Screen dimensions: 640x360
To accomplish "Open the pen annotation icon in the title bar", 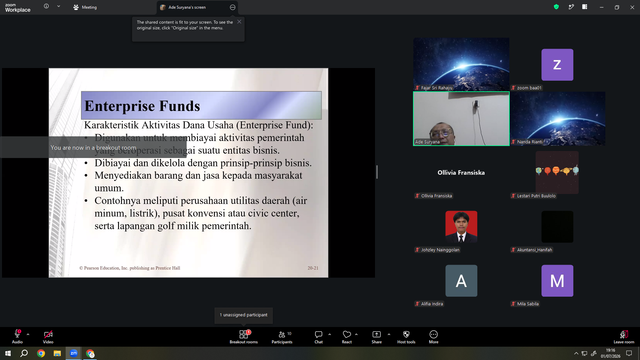I will (x=571, y=7).
